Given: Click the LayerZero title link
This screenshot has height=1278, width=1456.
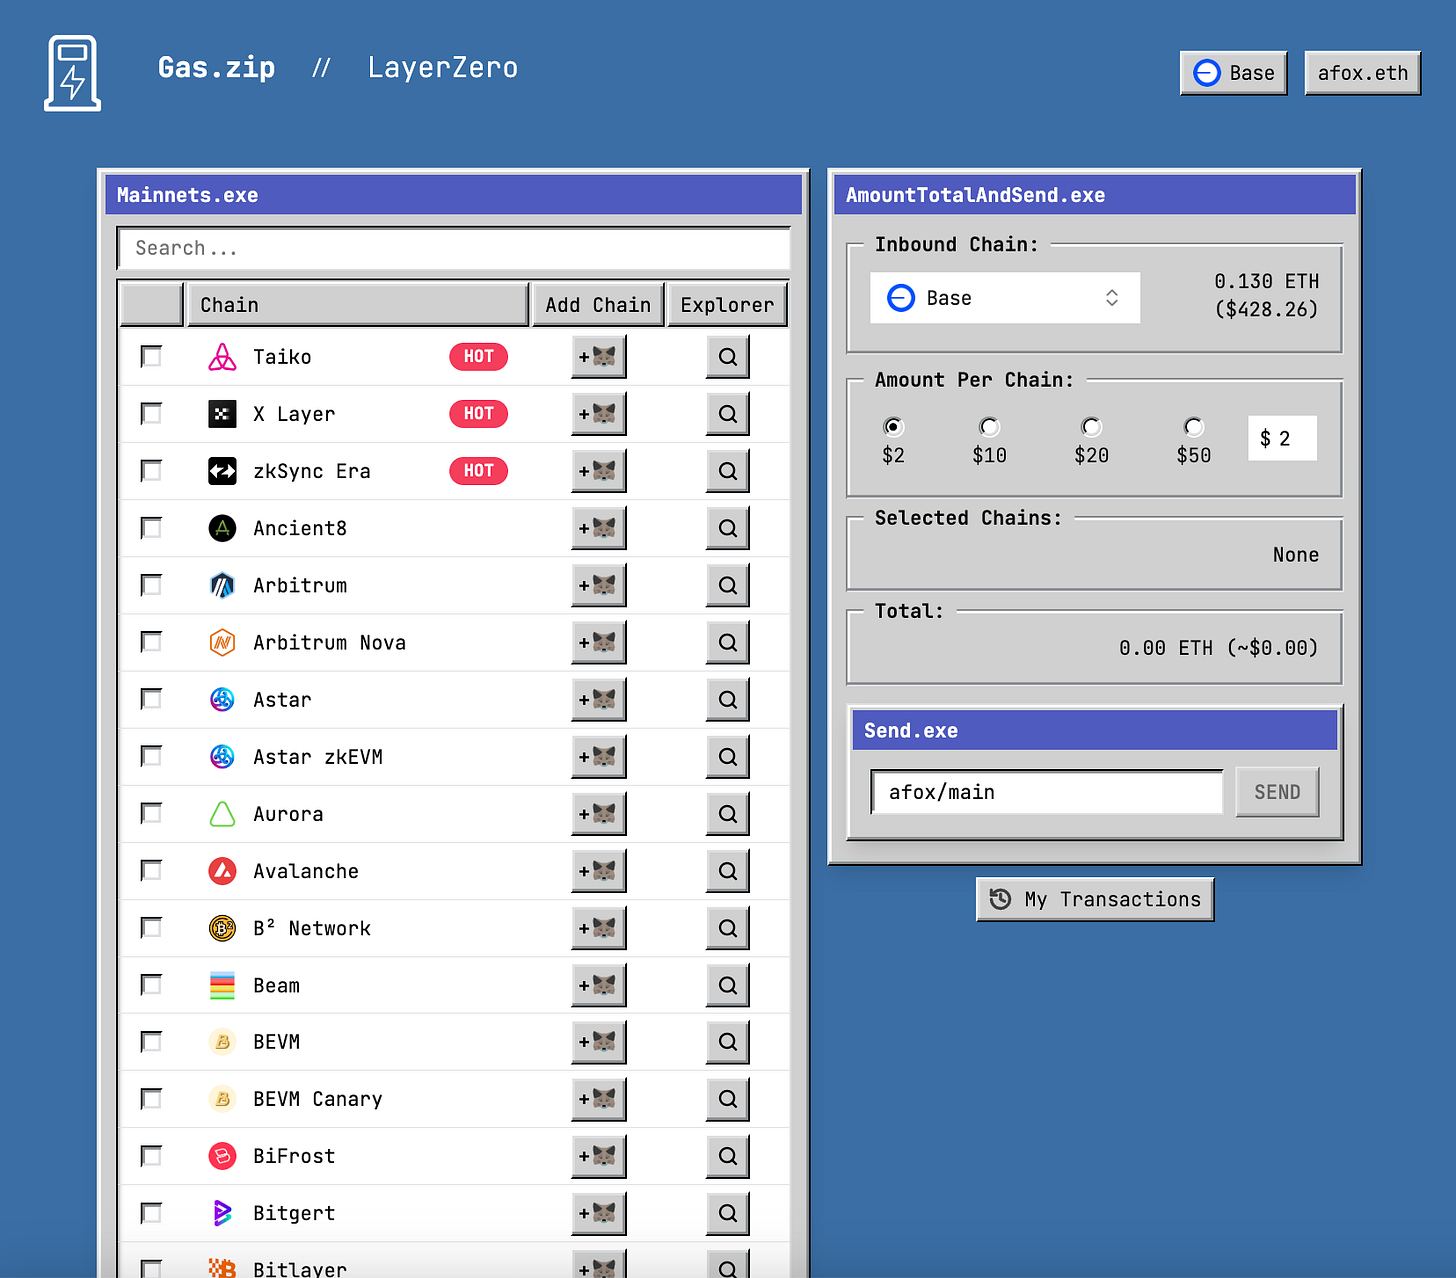Looking at the screenshot, I should (442, 67).
